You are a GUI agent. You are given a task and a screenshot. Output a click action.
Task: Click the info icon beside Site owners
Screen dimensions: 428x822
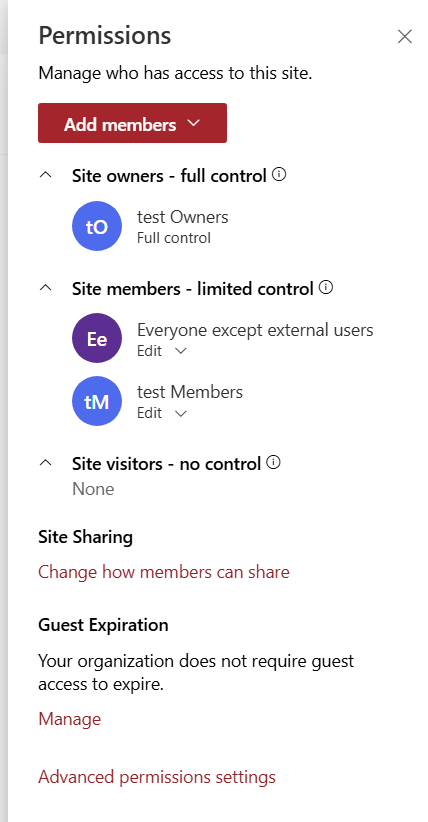click(x=280, y=175)
